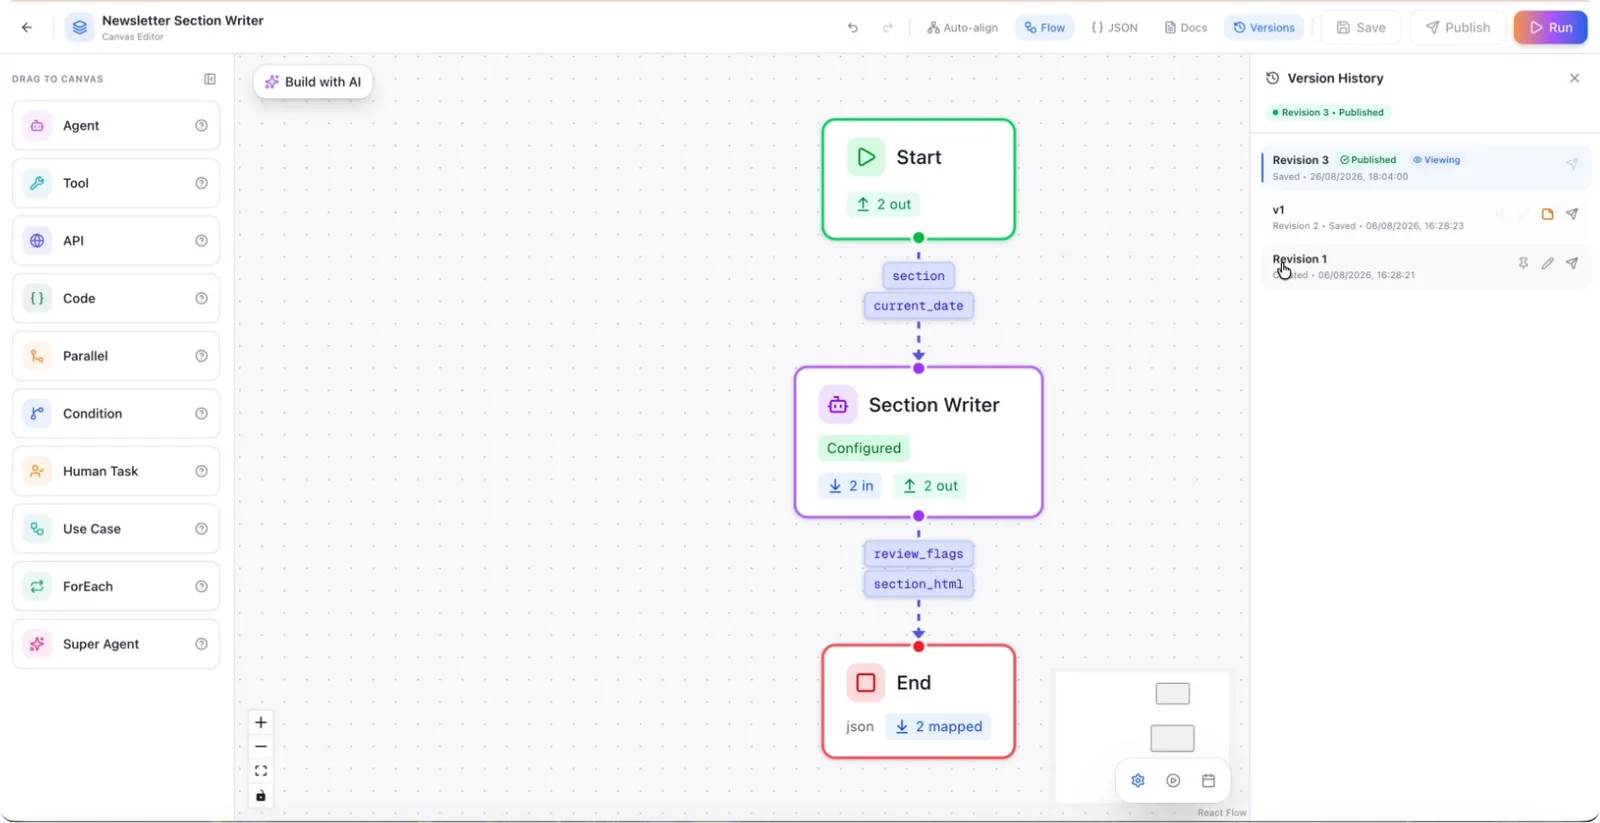The image size is (1600, 823).
Task: Run the workflow
Action: point(1550,28)
